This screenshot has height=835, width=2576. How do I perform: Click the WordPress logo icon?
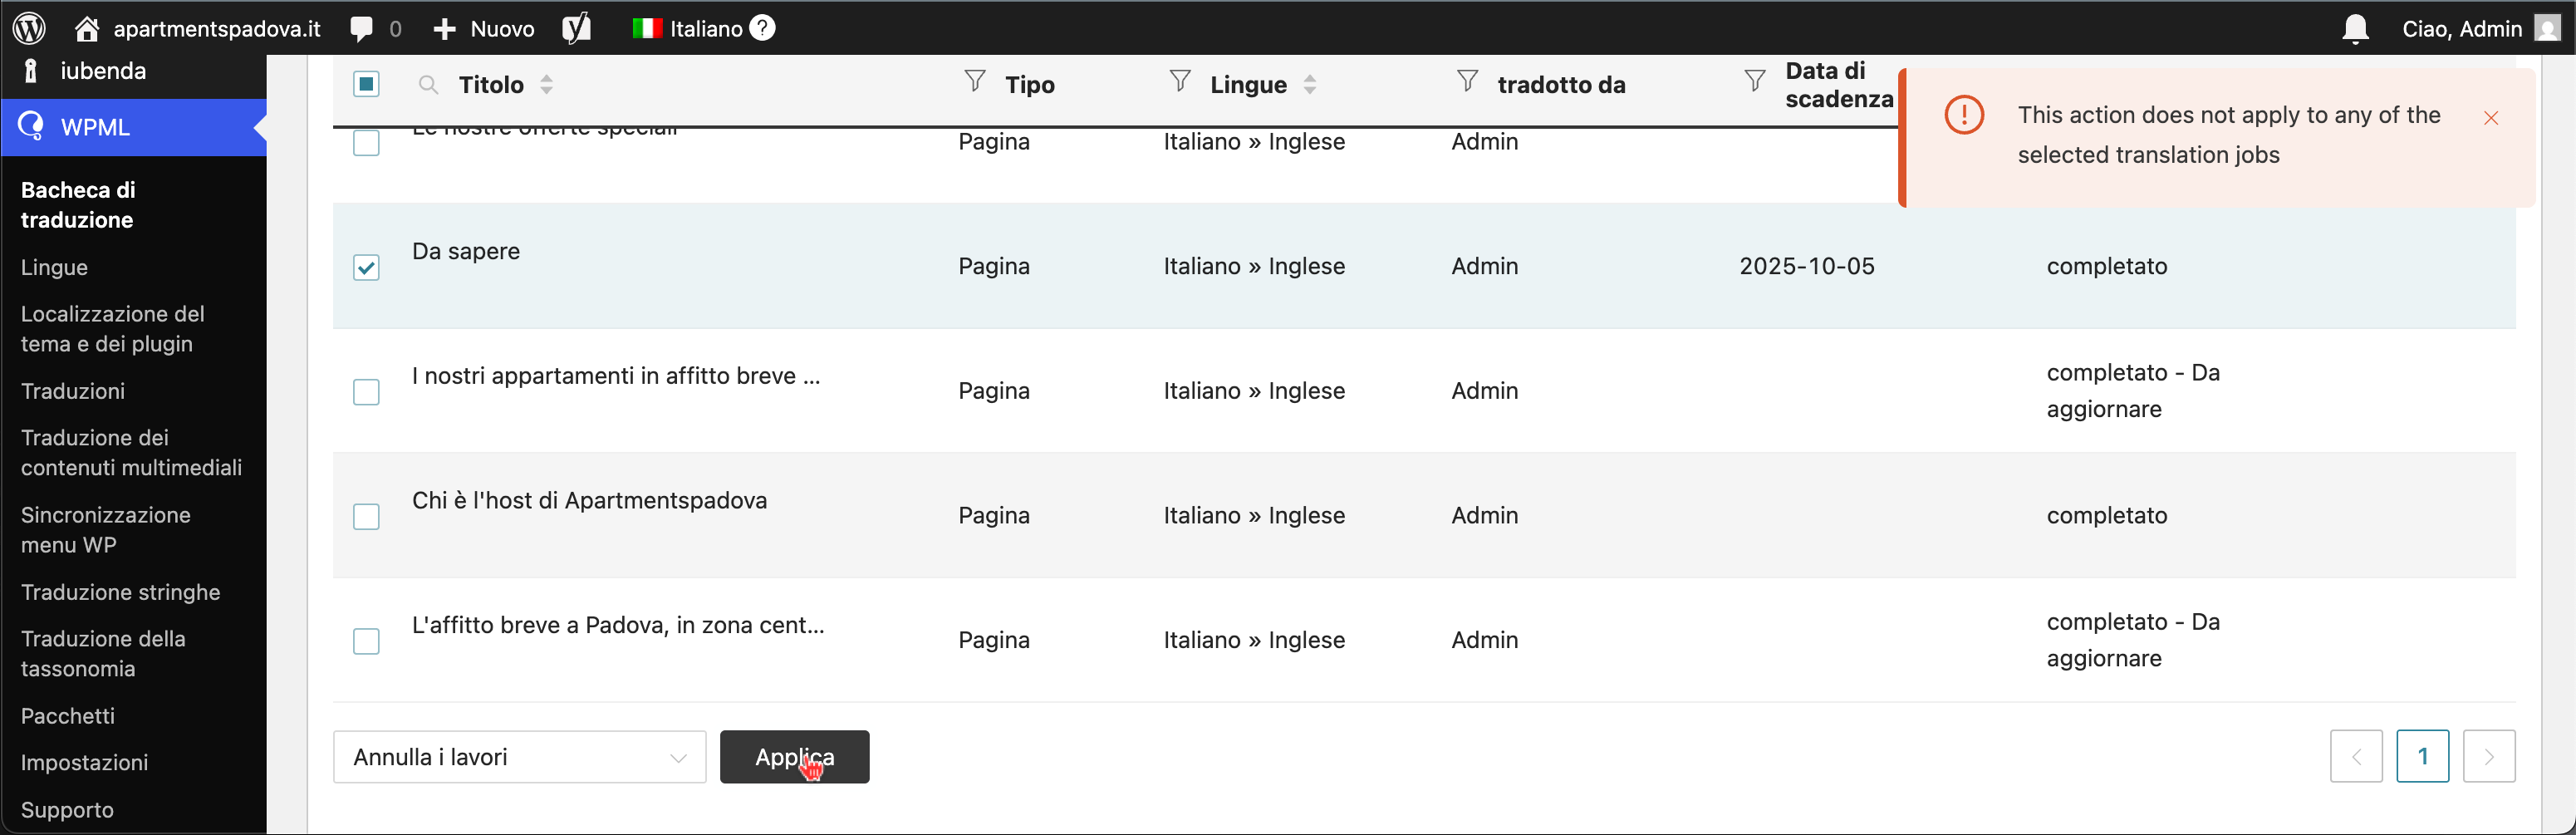pos(30,28)
